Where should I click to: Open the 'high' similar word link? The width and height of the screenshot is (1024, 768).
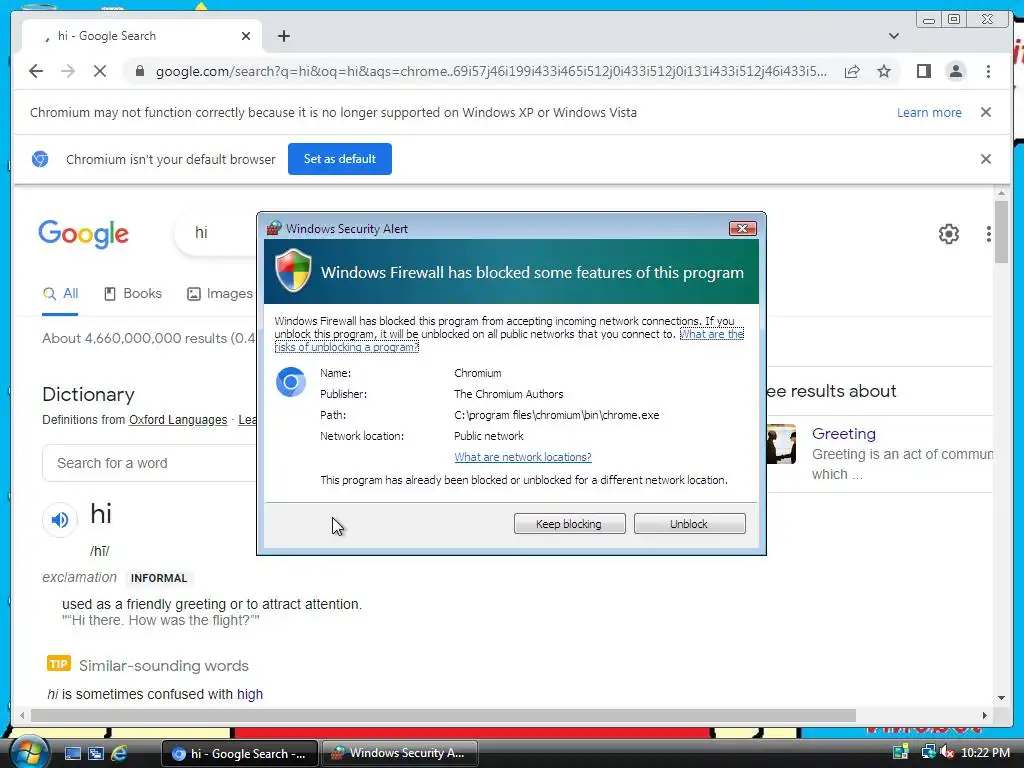click(249, 694)
